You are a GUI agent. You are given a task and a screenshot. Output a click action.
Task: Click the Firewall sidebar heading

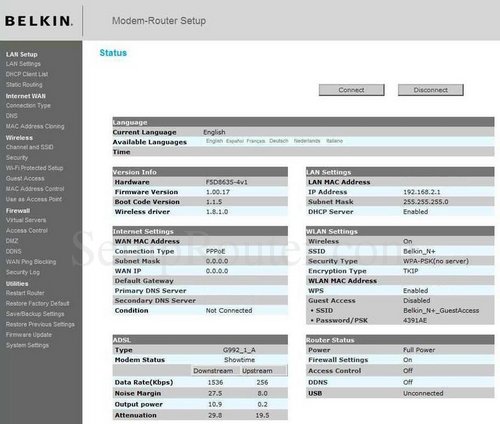(18, 210)
